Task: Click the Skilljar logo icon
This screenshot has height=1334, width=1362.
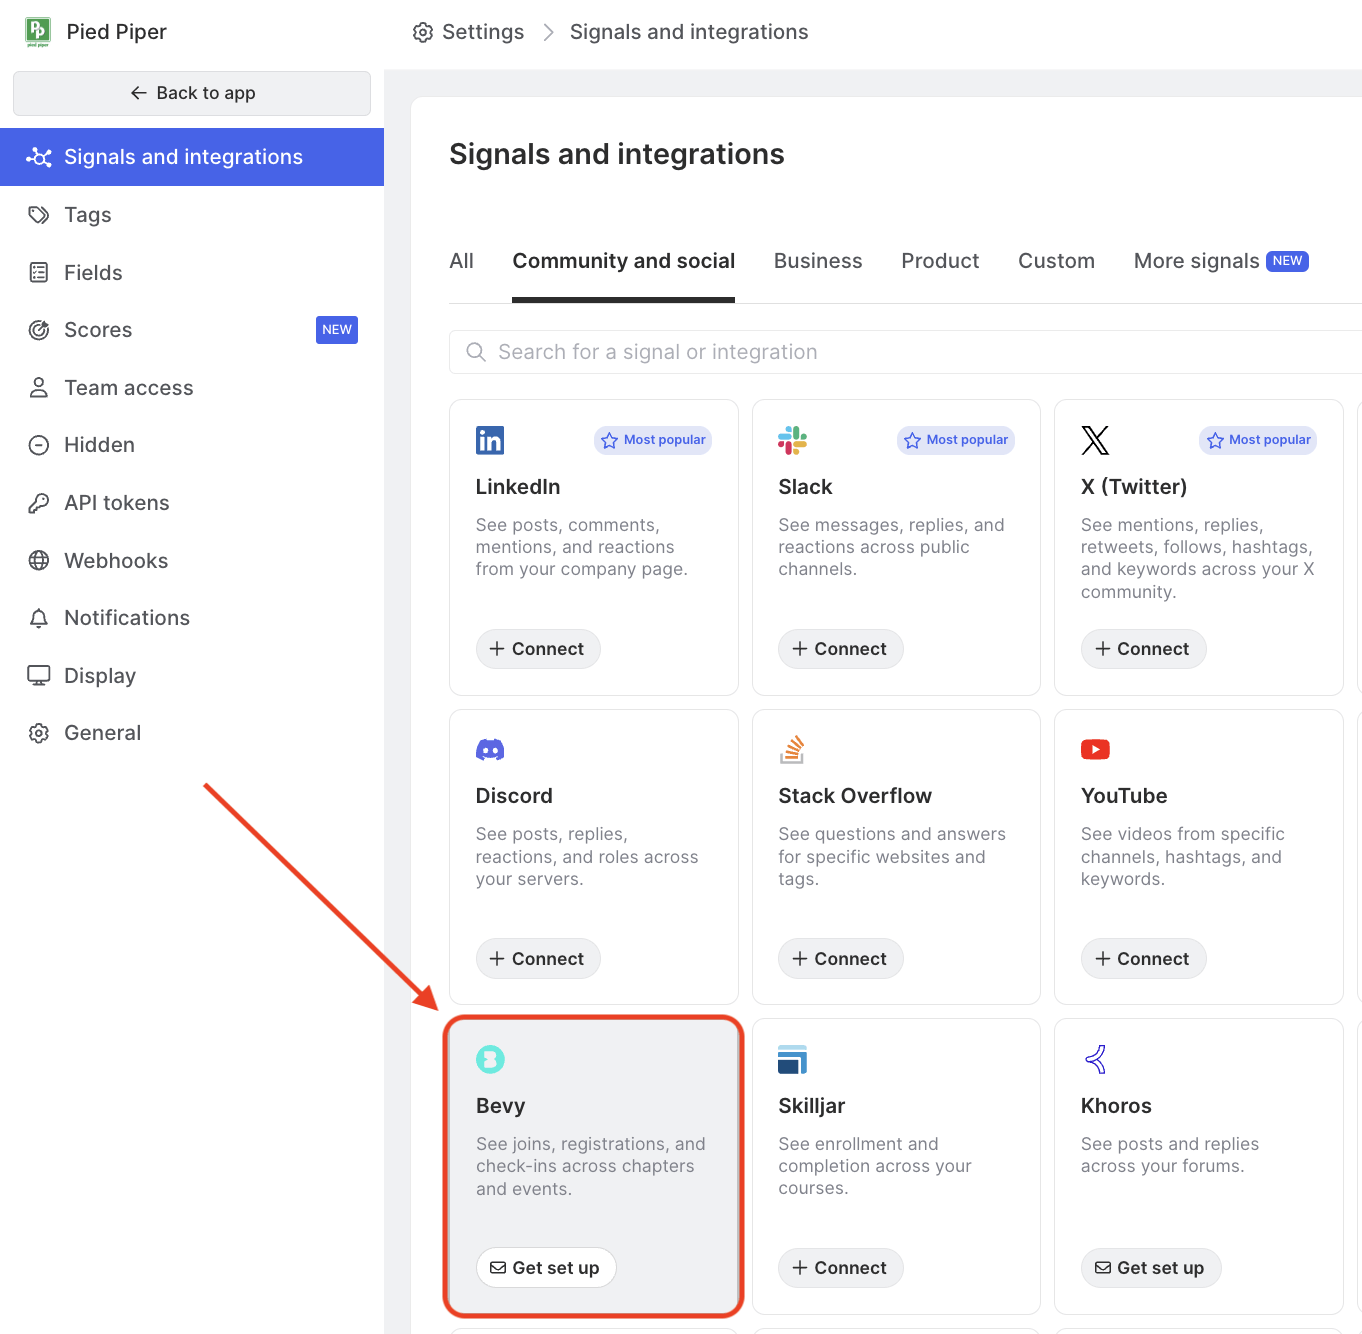Action: click(792, 1059)
